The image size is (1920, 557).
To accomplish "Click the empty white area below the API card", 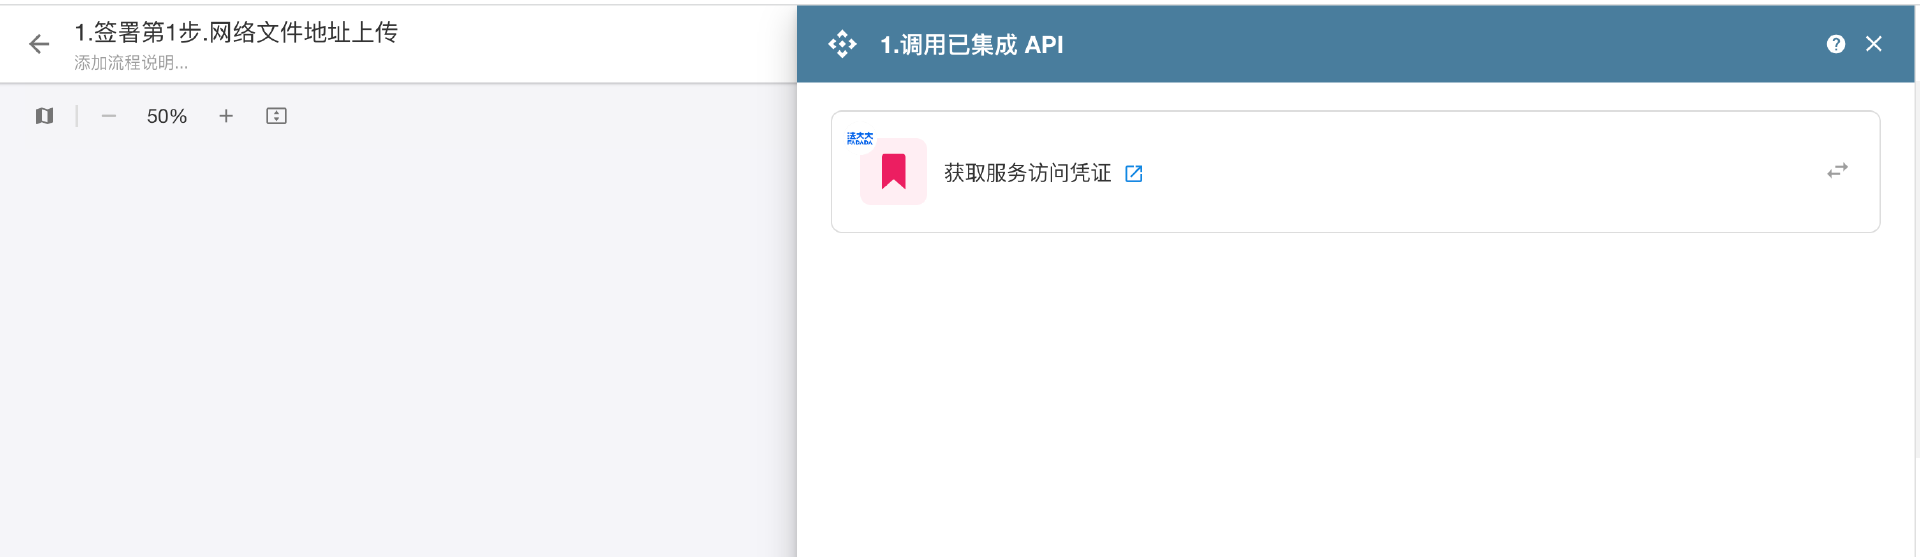I will (x=1355, y=400).
